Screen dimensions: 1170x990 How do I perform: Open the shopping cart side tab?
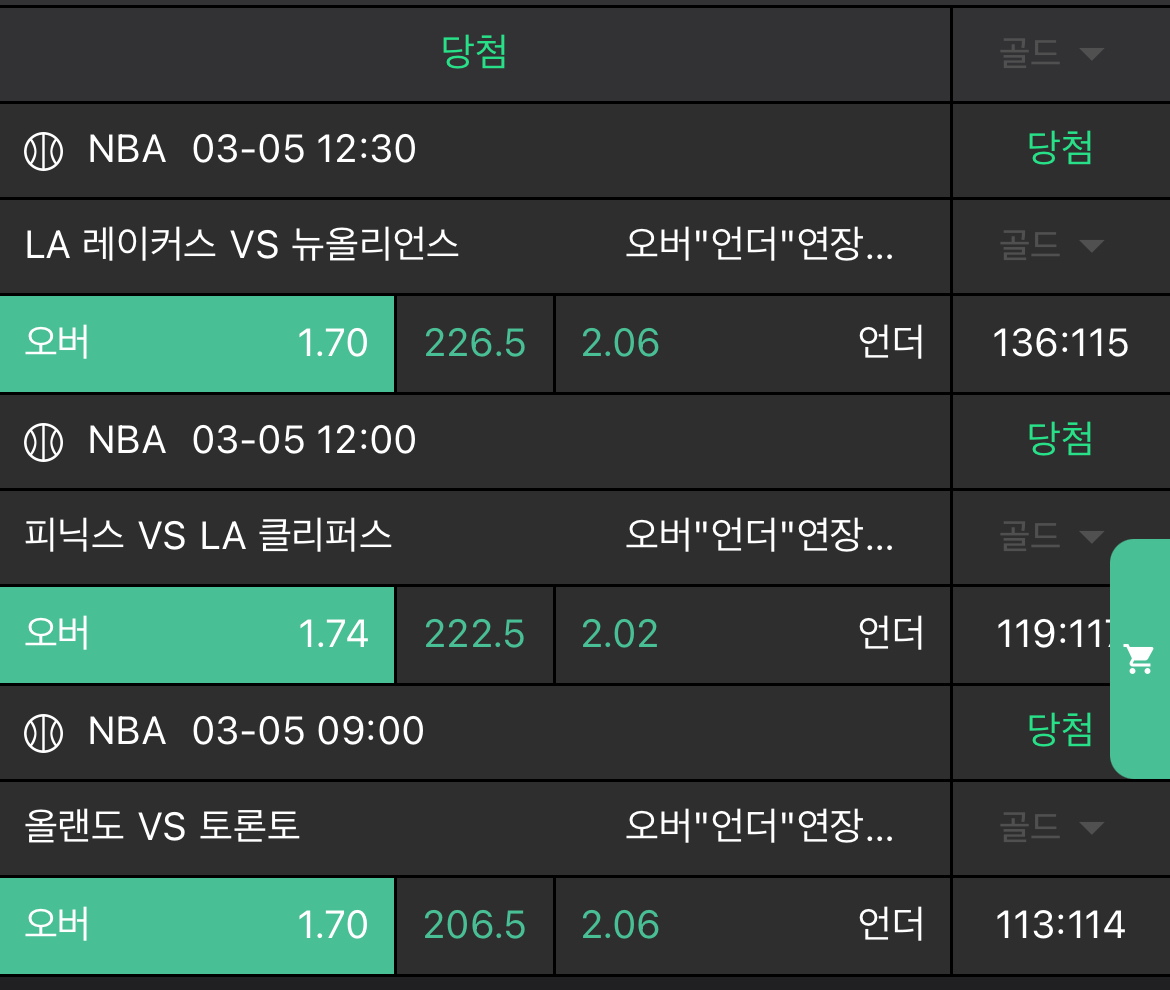[x=1140, y=659]
